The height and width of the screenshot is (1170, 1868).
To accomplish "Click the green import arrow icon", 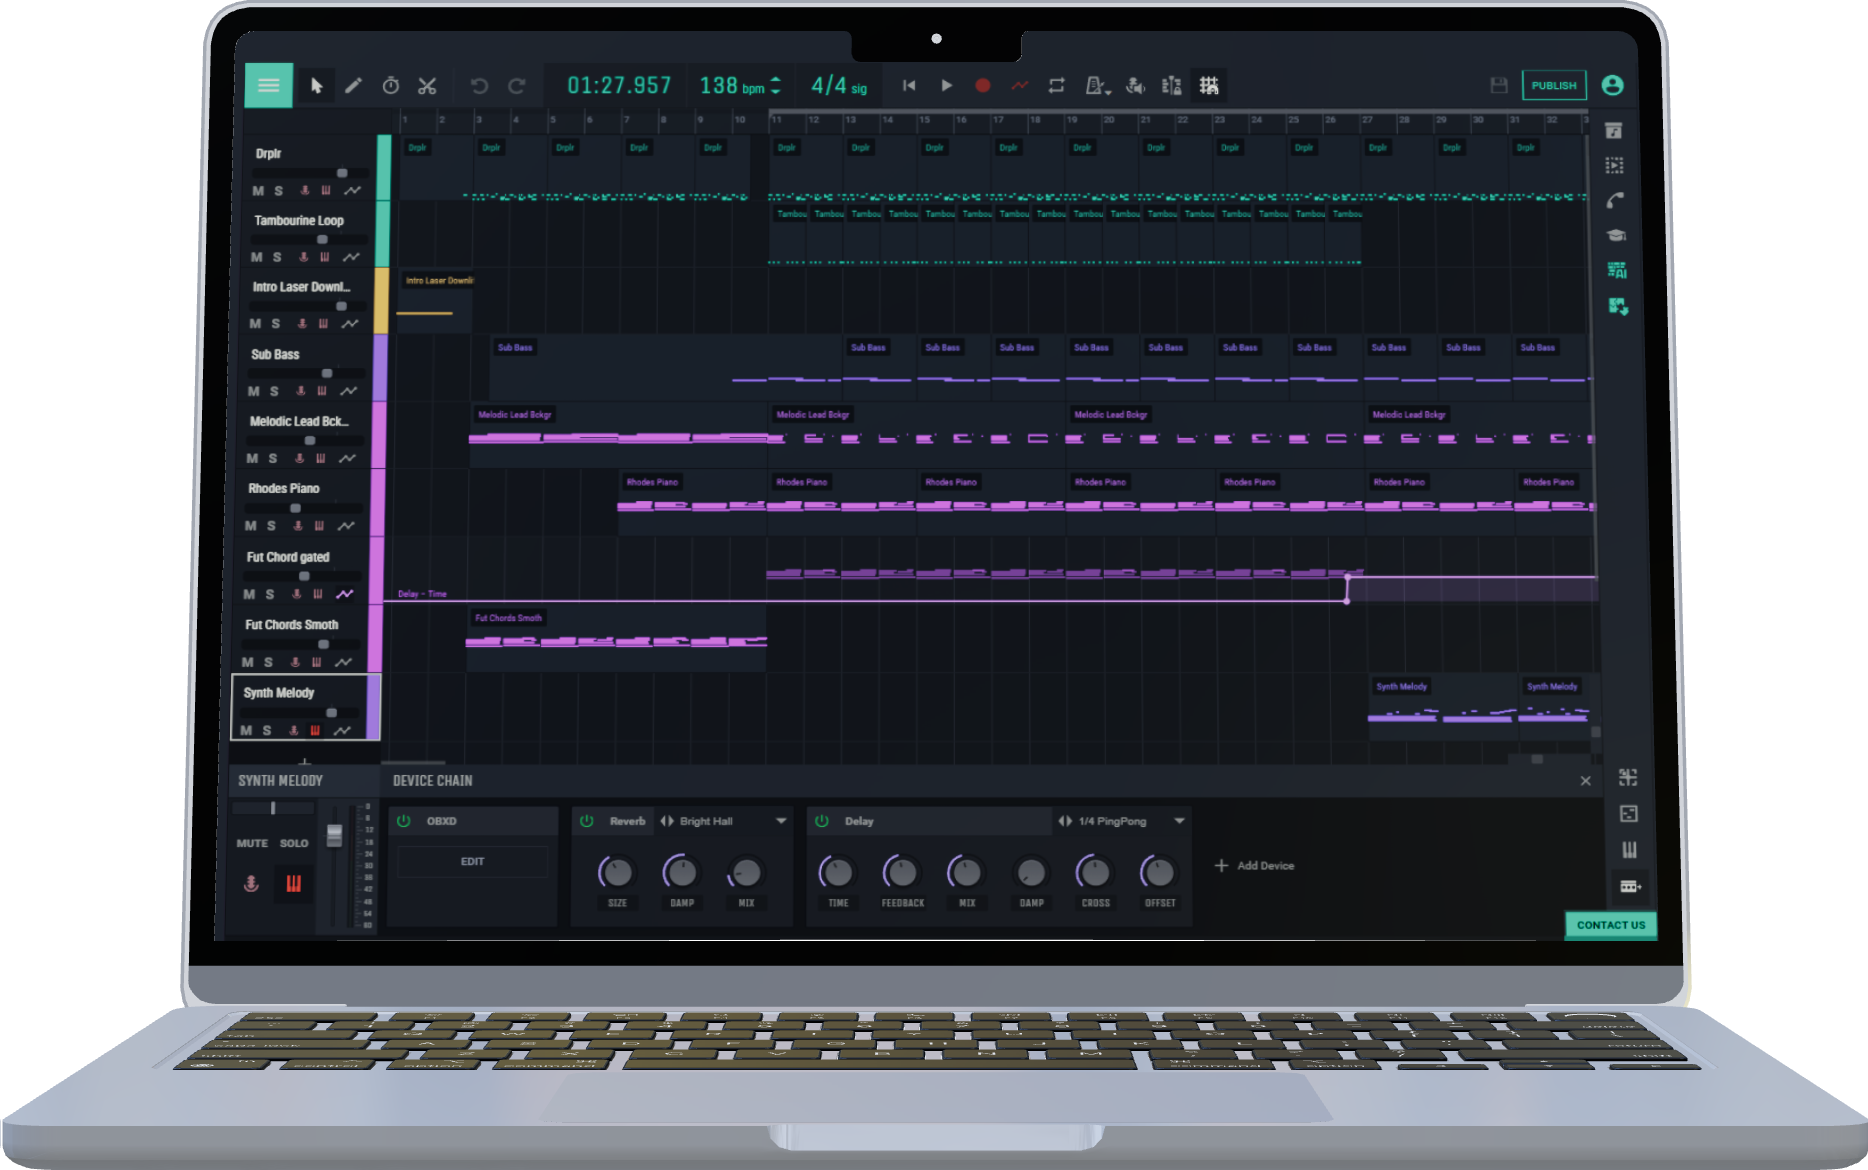I will pyautogui.click(x=1618, y=307).
